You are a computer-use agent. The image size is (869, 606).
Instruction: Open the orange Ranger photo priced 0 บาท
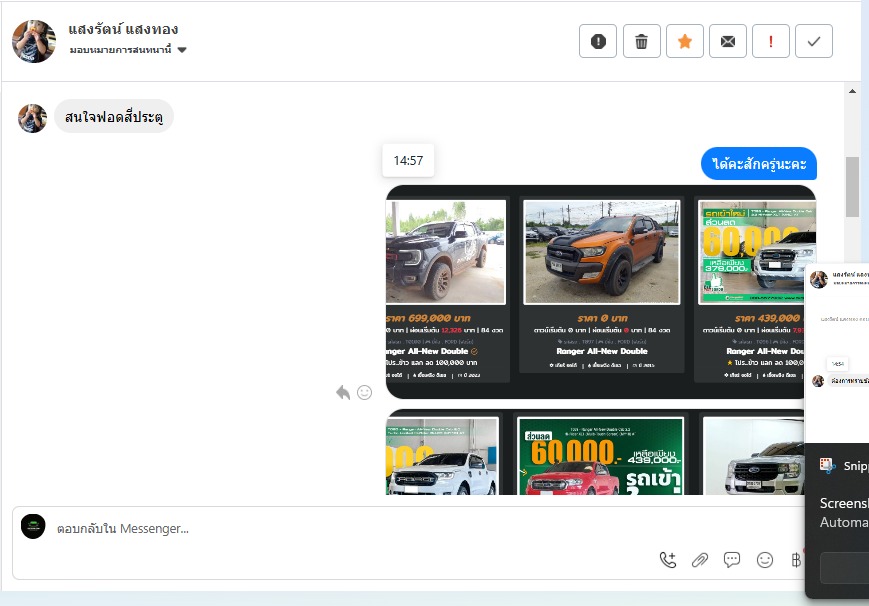click(601, 252)
